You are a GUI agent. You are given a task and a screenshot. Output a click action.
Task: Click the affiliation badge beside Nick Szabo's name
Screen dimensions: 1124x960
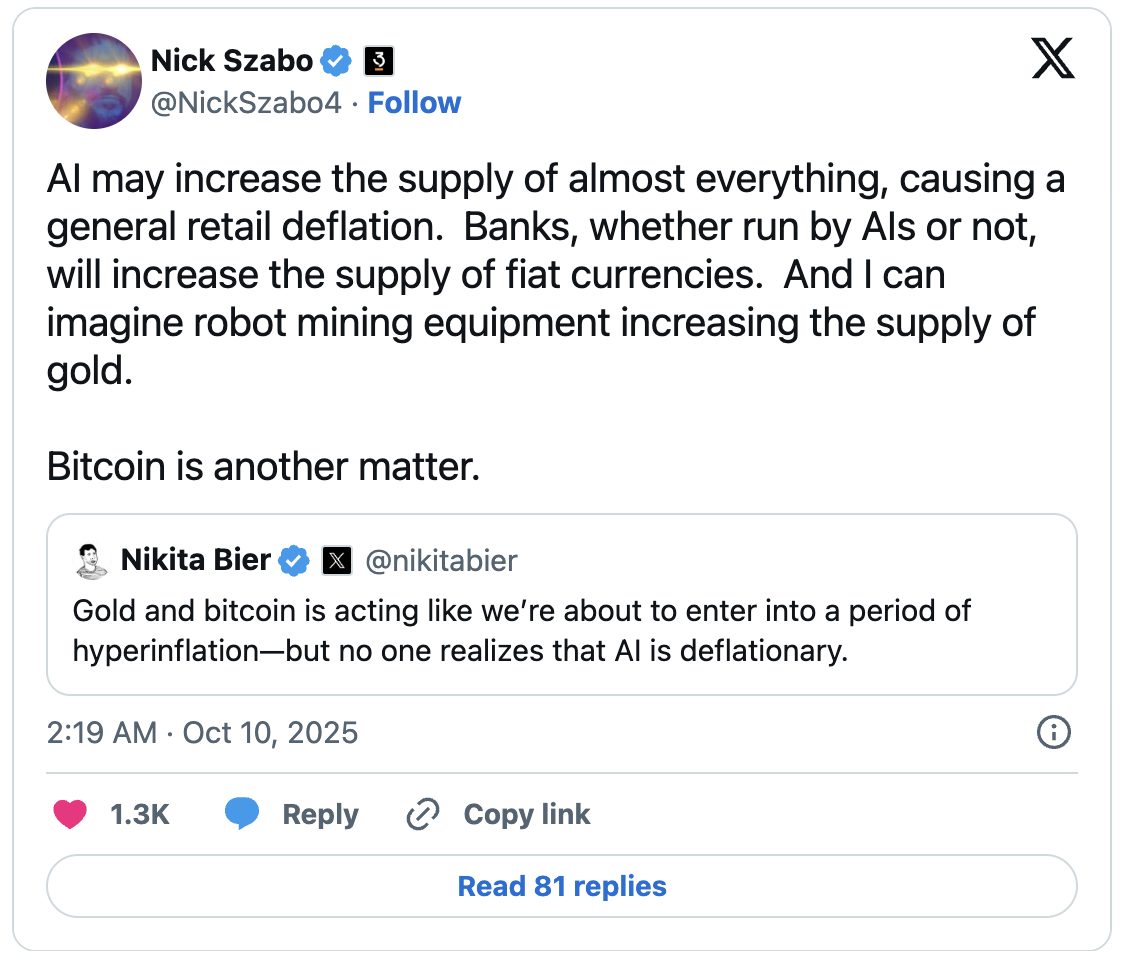point(377,62)
